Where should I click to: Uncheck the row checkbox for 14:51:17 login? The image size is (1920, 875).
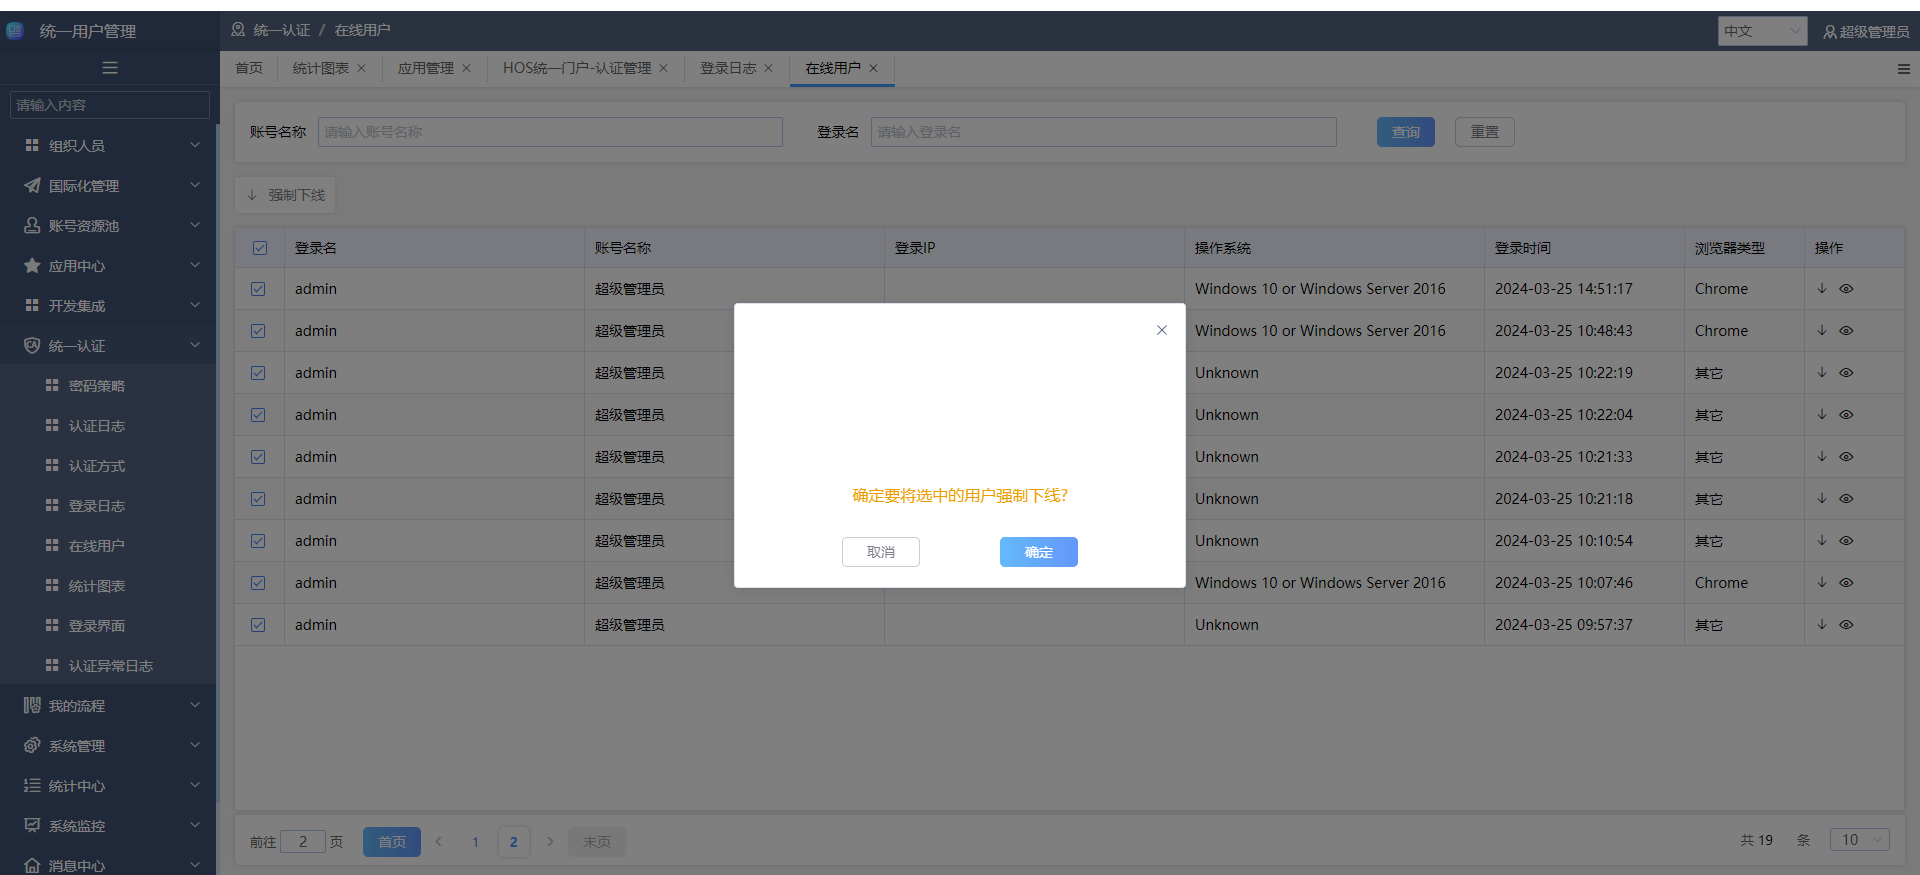click(258, 289)
